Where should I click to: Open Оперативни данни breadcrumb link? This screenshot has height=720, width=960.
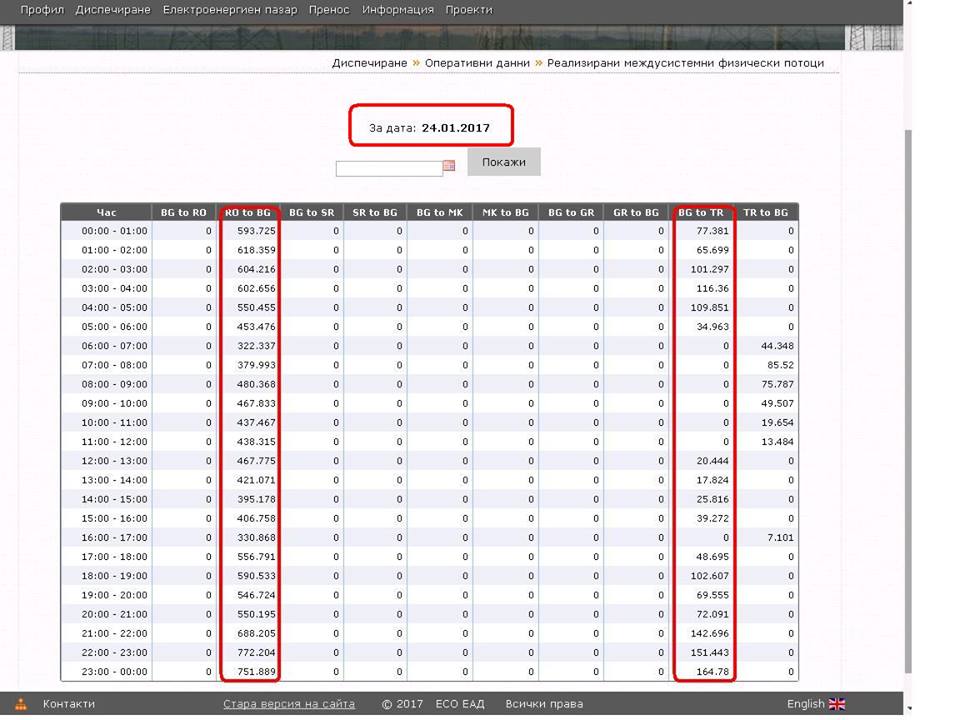(x=477, y=63)
